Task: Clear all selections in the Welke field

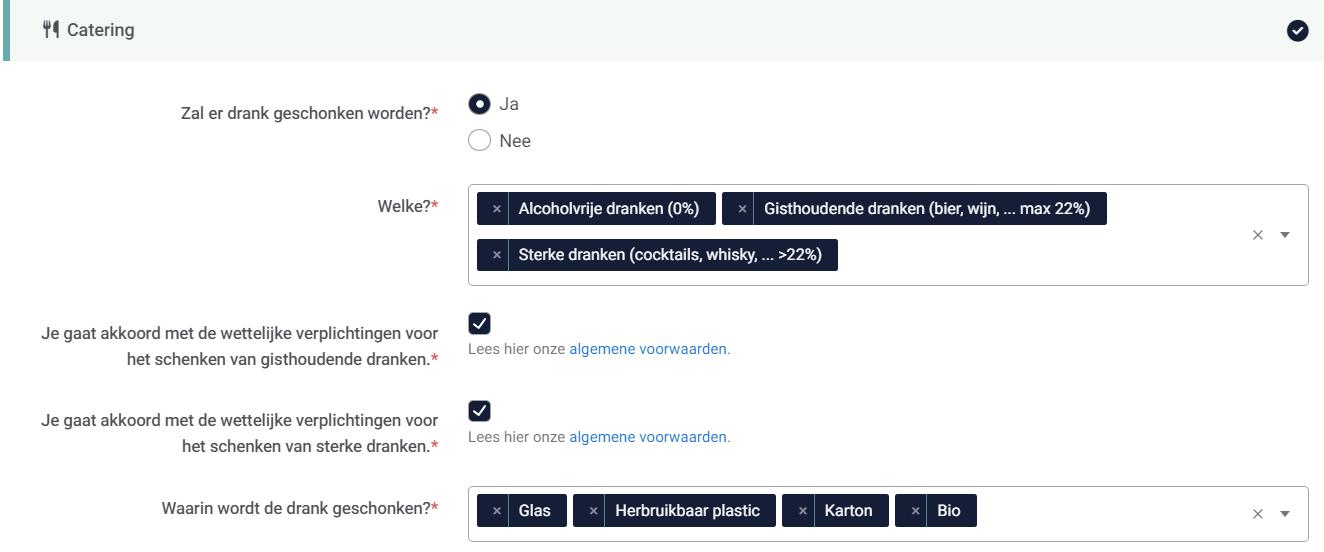Action: pos(1258,235)
